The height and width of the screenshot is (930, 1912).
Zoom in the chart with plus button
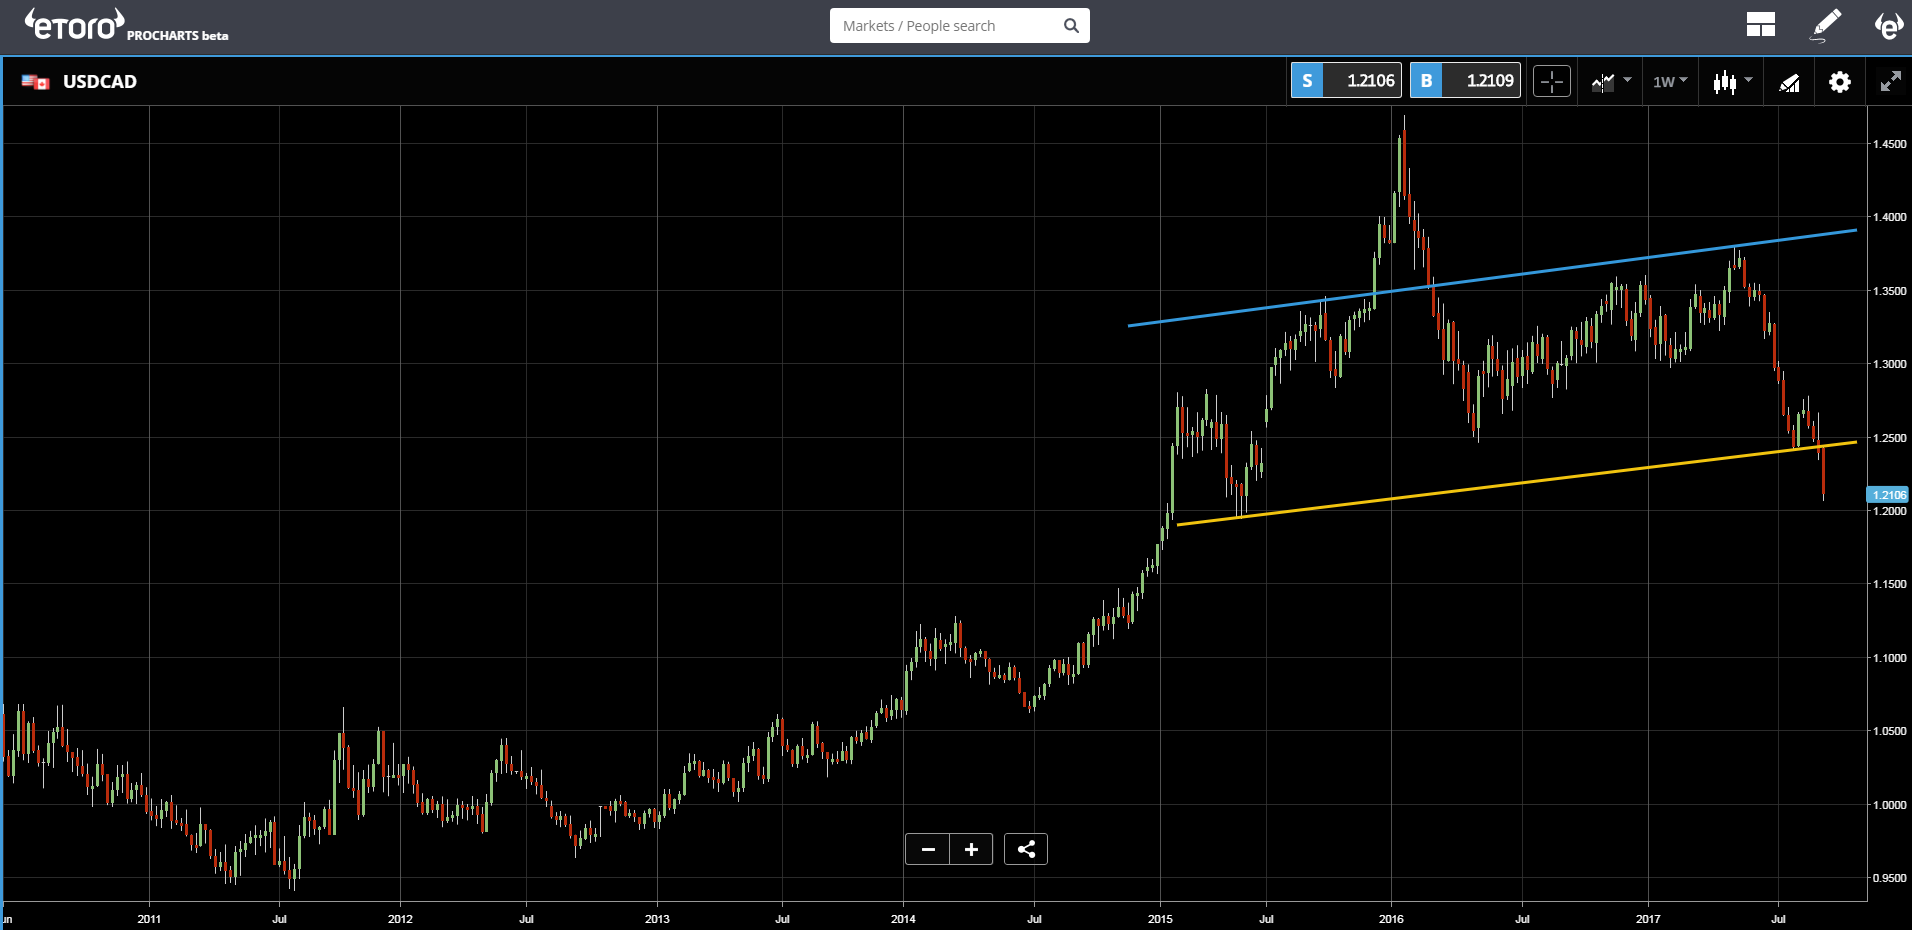[971, 849]
